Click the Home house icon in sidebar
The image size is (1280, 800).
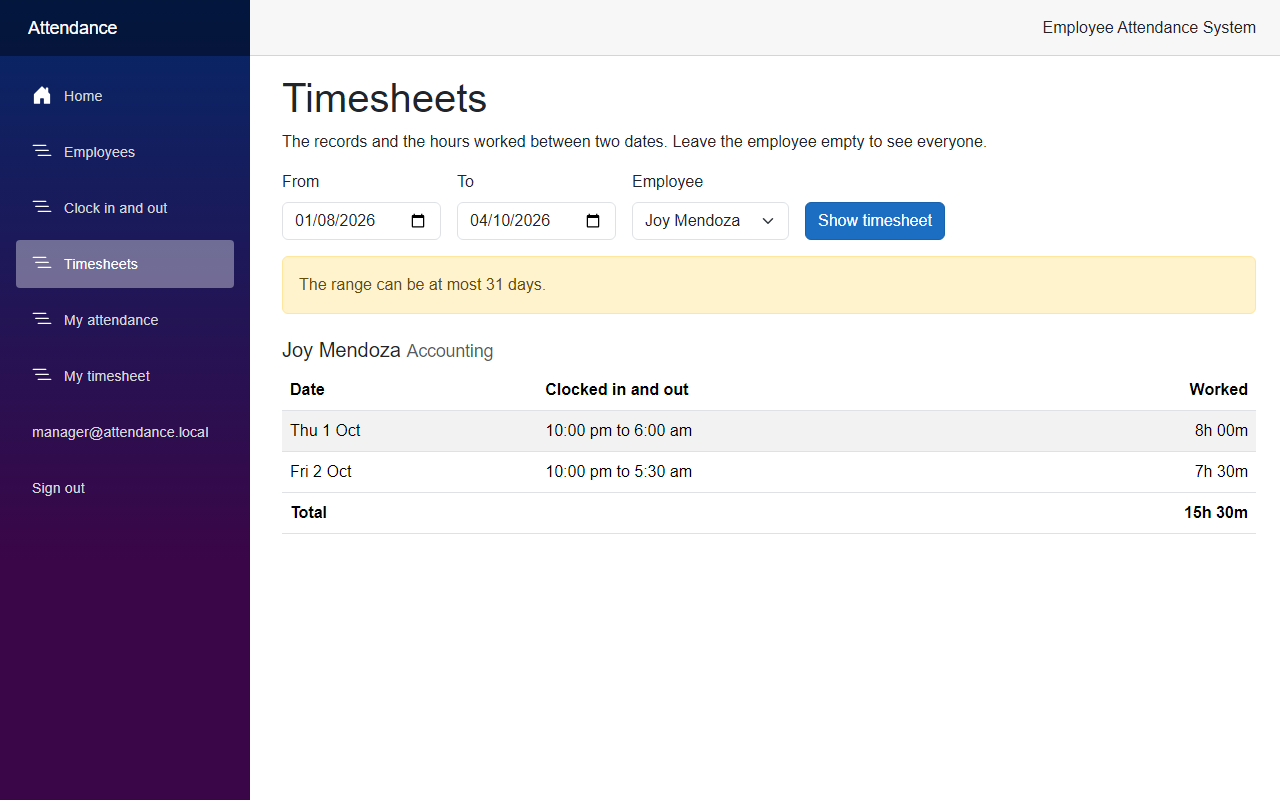[x=42, y=96]
